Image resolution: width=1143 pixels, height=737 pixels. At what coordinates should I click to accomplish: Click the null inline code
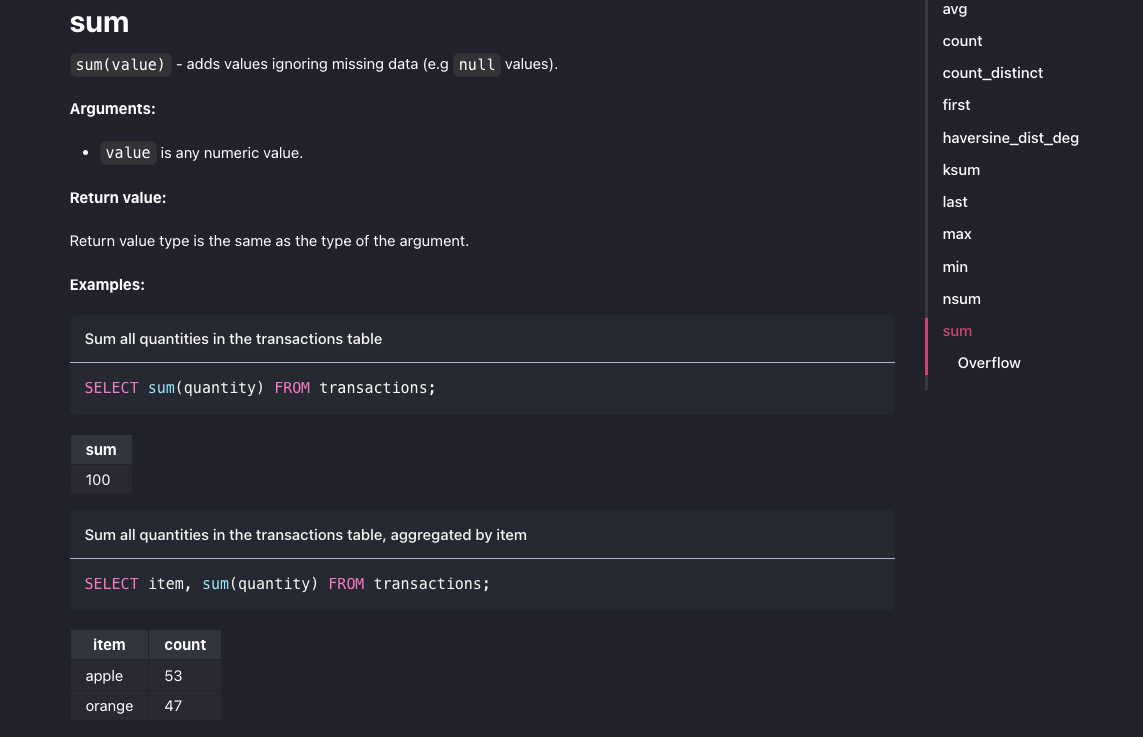pos(477,65)
